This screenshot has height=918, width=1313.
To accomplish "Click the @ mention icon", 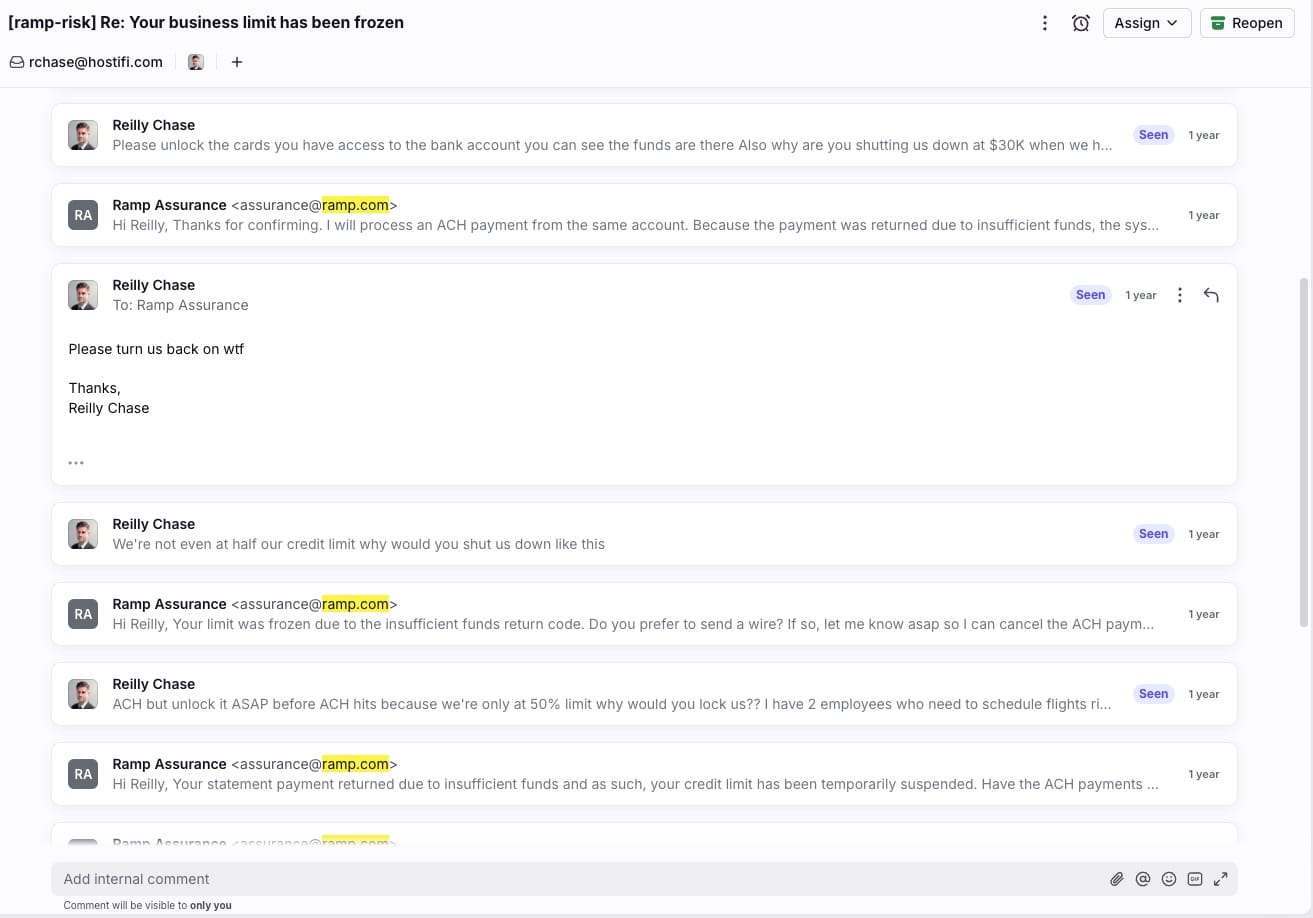I will tap(1143, 879).
